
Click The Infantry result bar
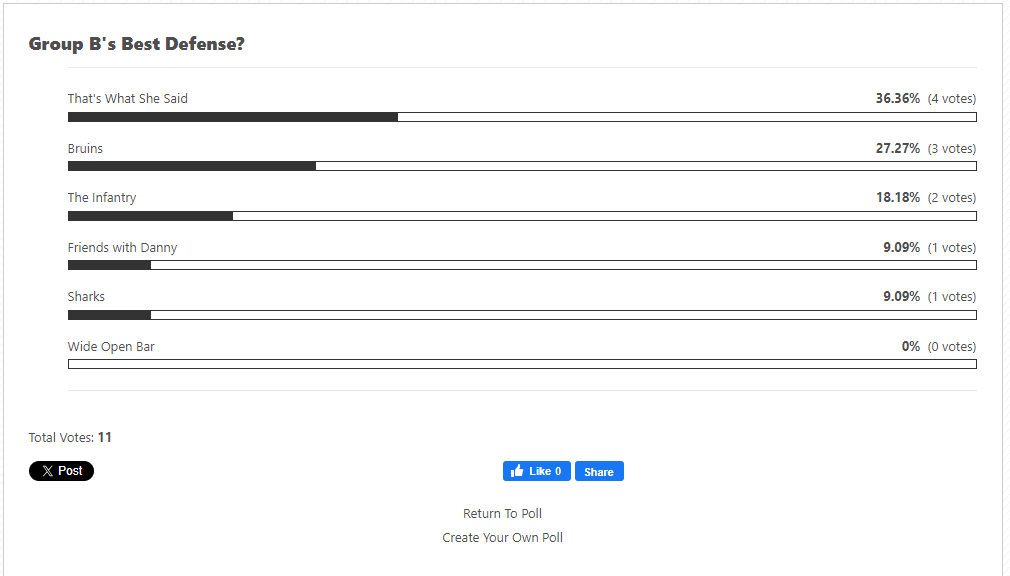coord(522,216)
